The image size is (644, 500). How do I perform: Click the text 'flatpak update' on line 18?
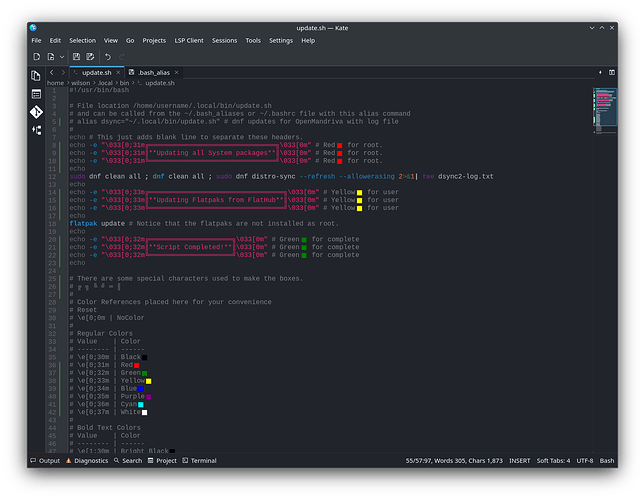97,224
